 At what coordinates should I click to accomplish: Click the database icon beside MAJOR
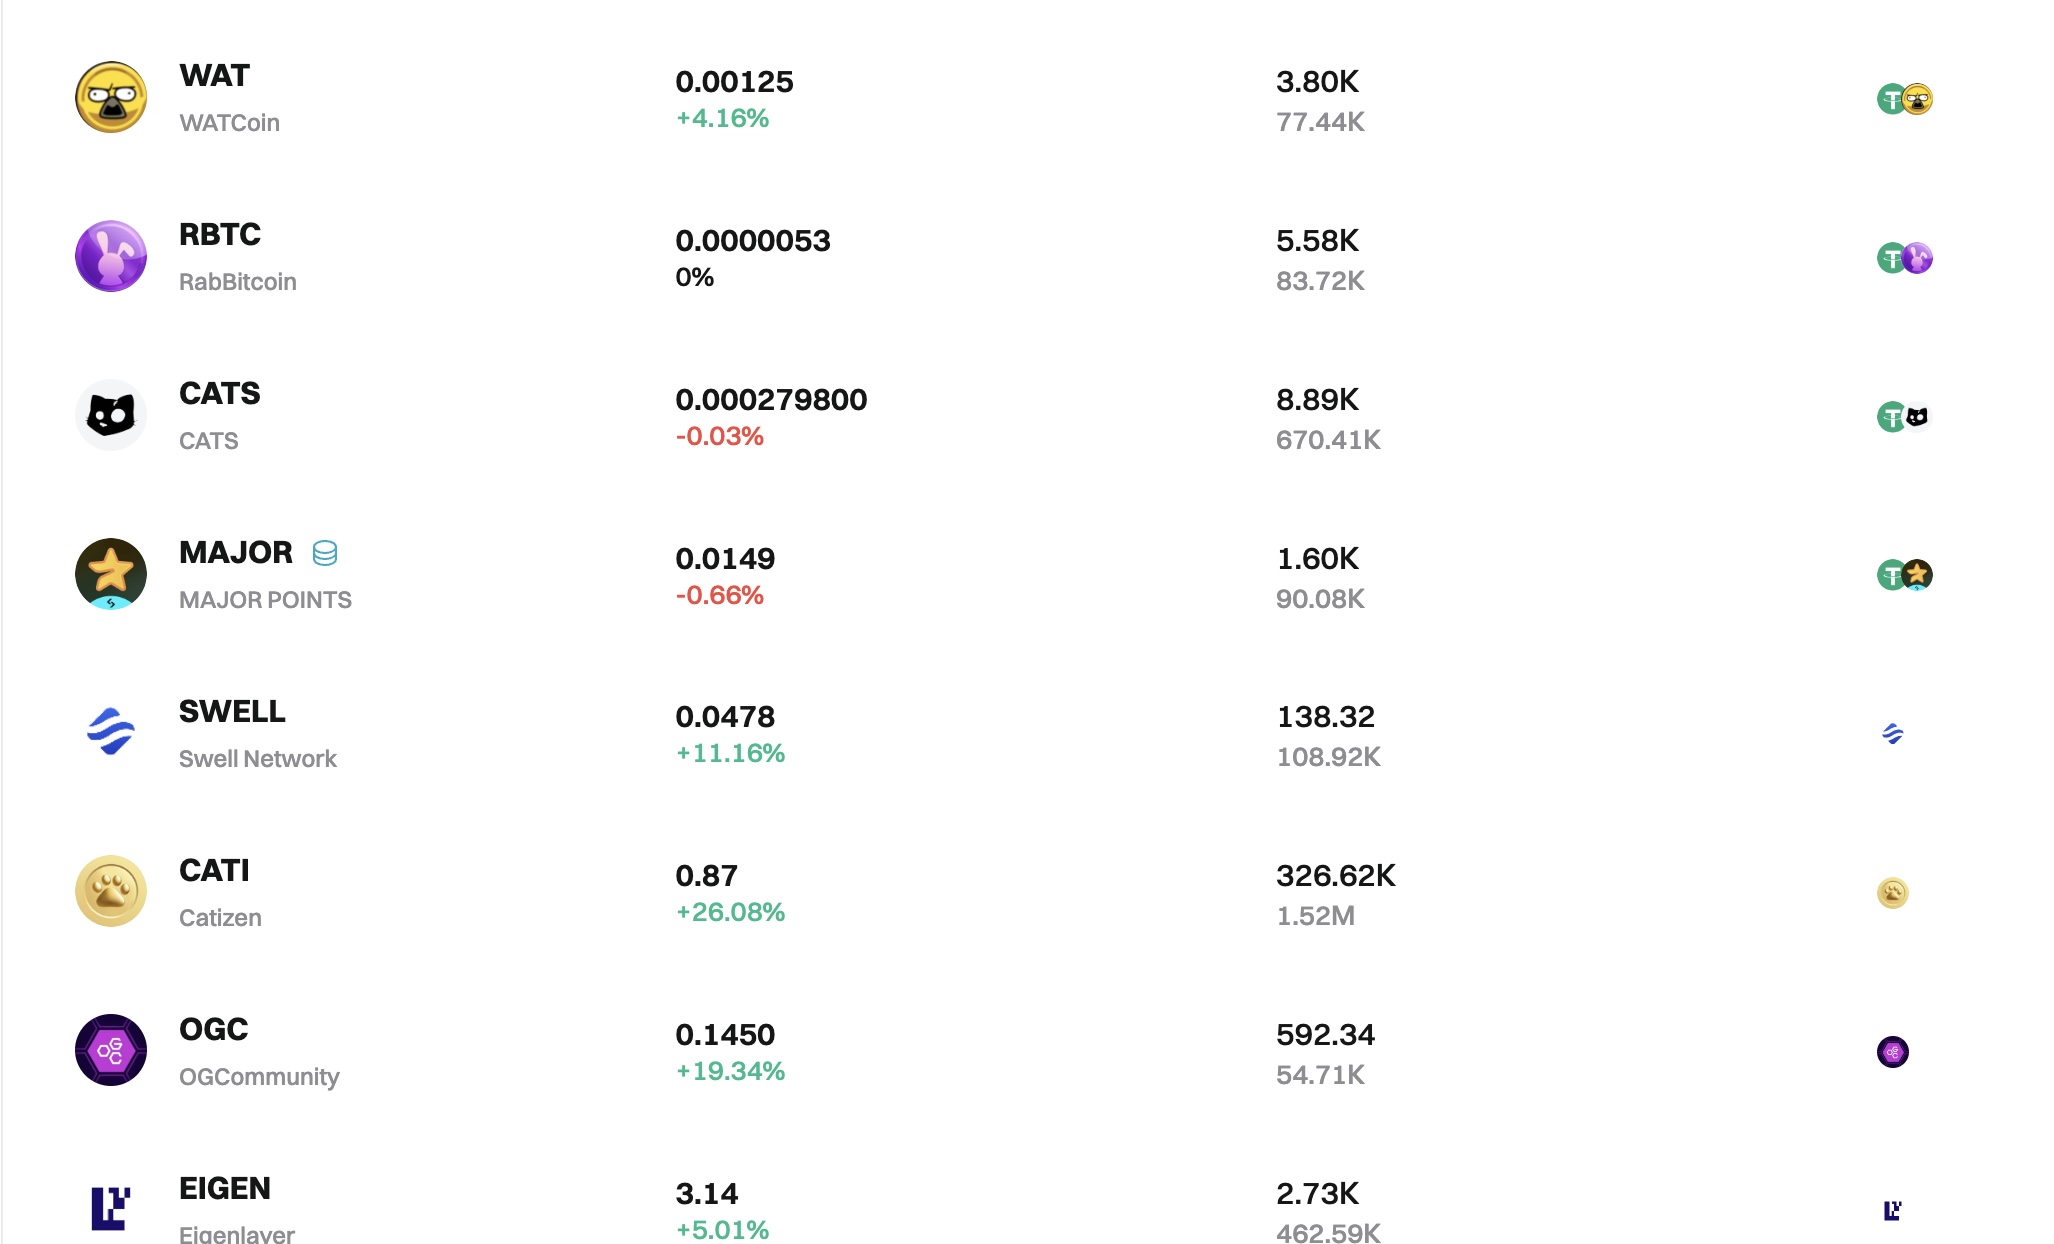click(325, 553)
